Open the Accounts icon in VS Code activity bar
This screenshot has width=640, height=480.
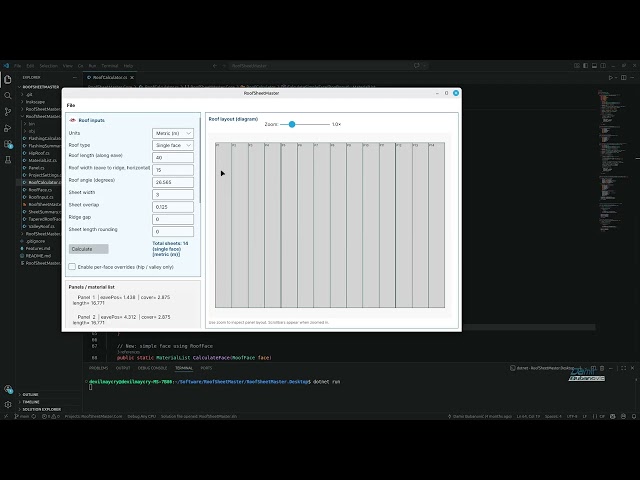point(8,389)
